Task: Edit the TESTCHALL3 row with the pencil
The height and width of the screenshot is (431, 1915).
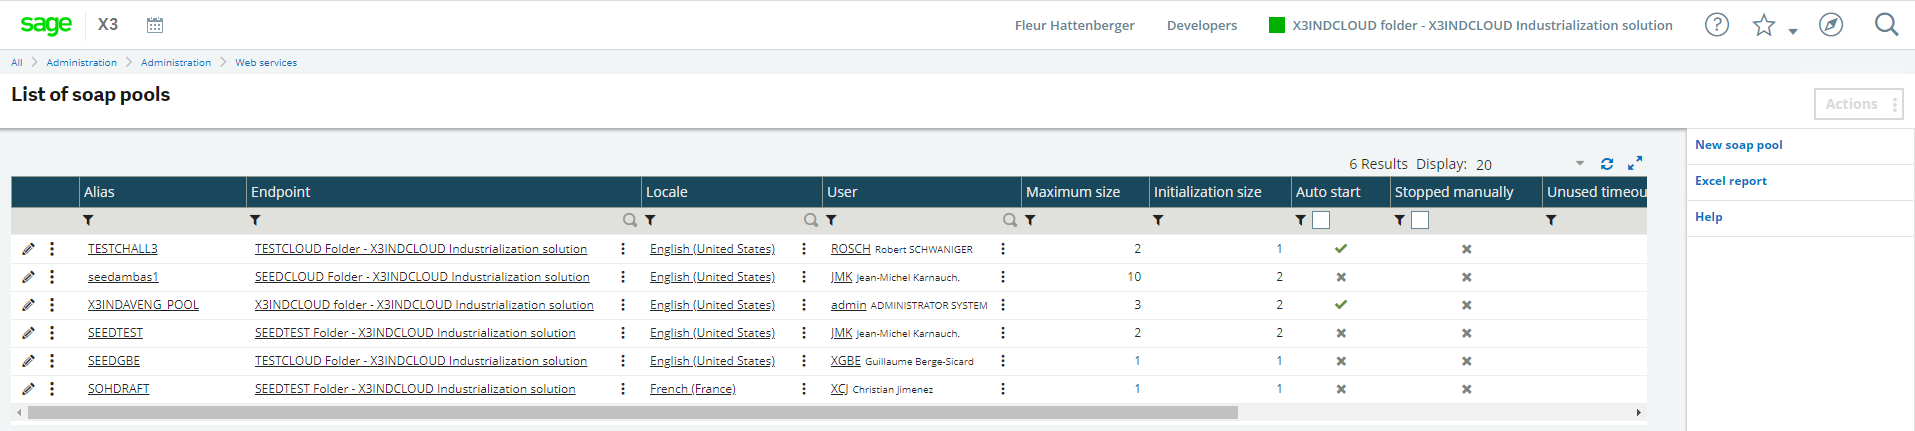Action: coord(28,249)
